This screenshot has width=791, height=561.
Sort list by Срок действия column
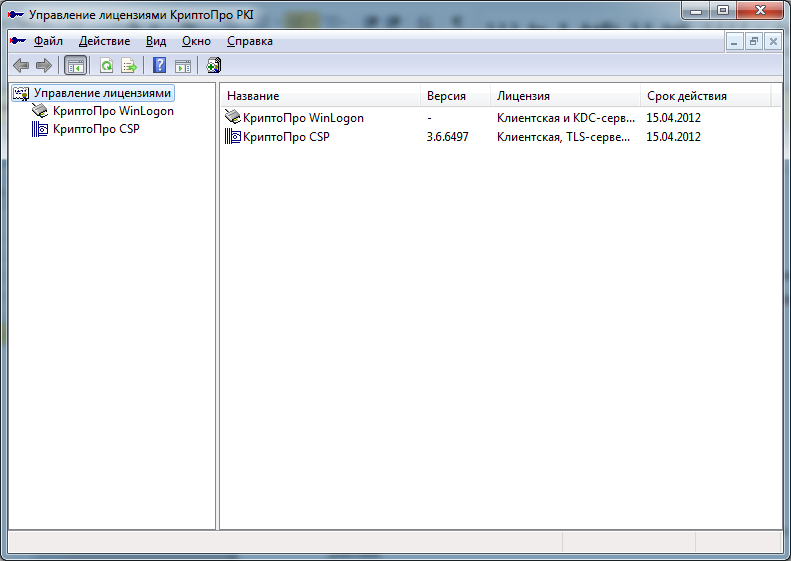[705, 96]
